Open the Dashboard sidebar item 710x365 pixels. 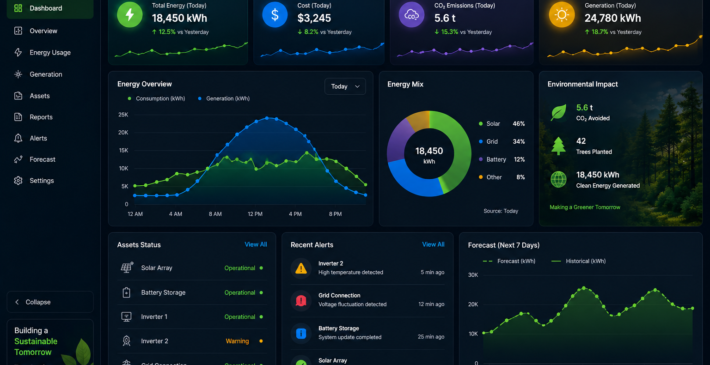pos(50,8)
